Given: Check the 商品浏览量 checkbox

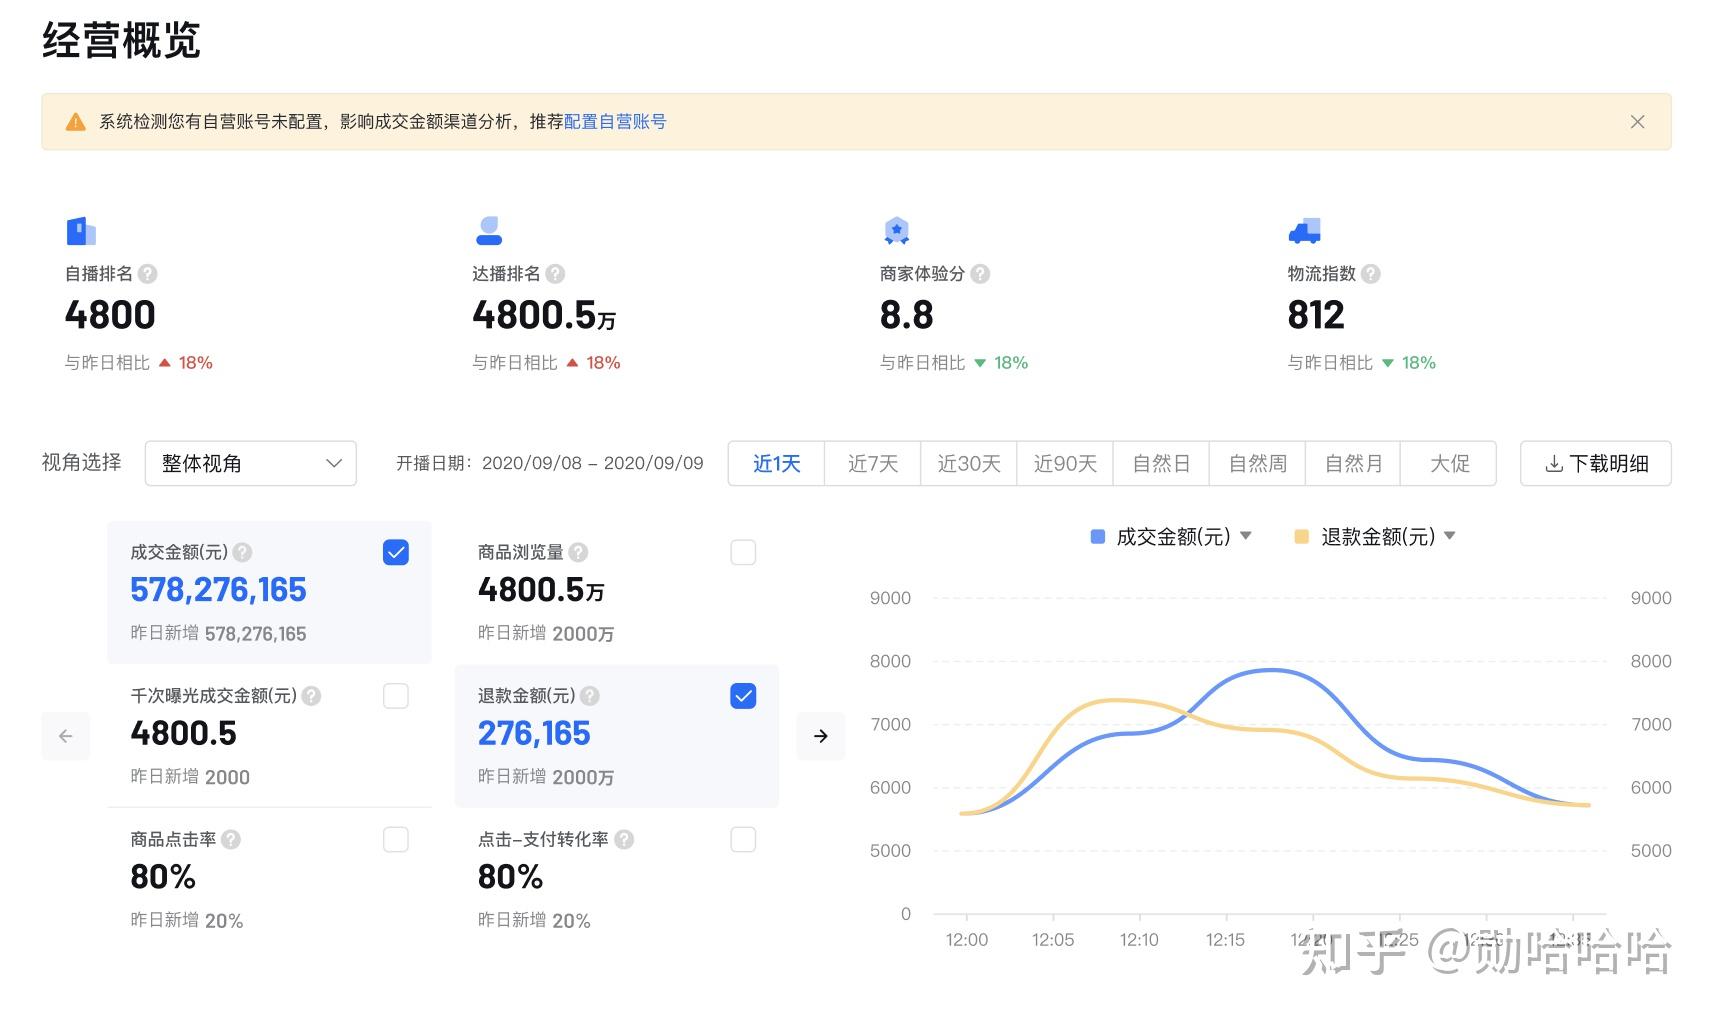Looking at the screenshot, I should click(x=743, y=553).
